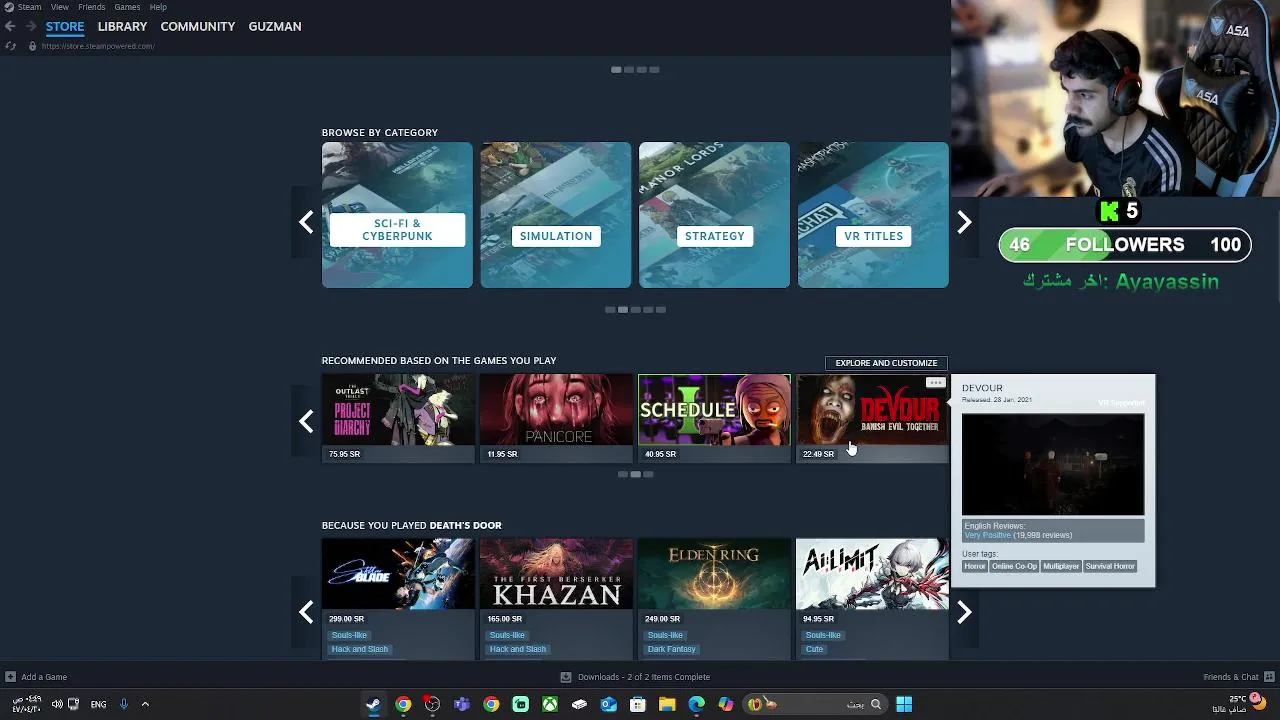Open the Friends & Chat icon
Image resolution: width=1280 pixels, height=720 pixels.
[x=1269, y=677]
